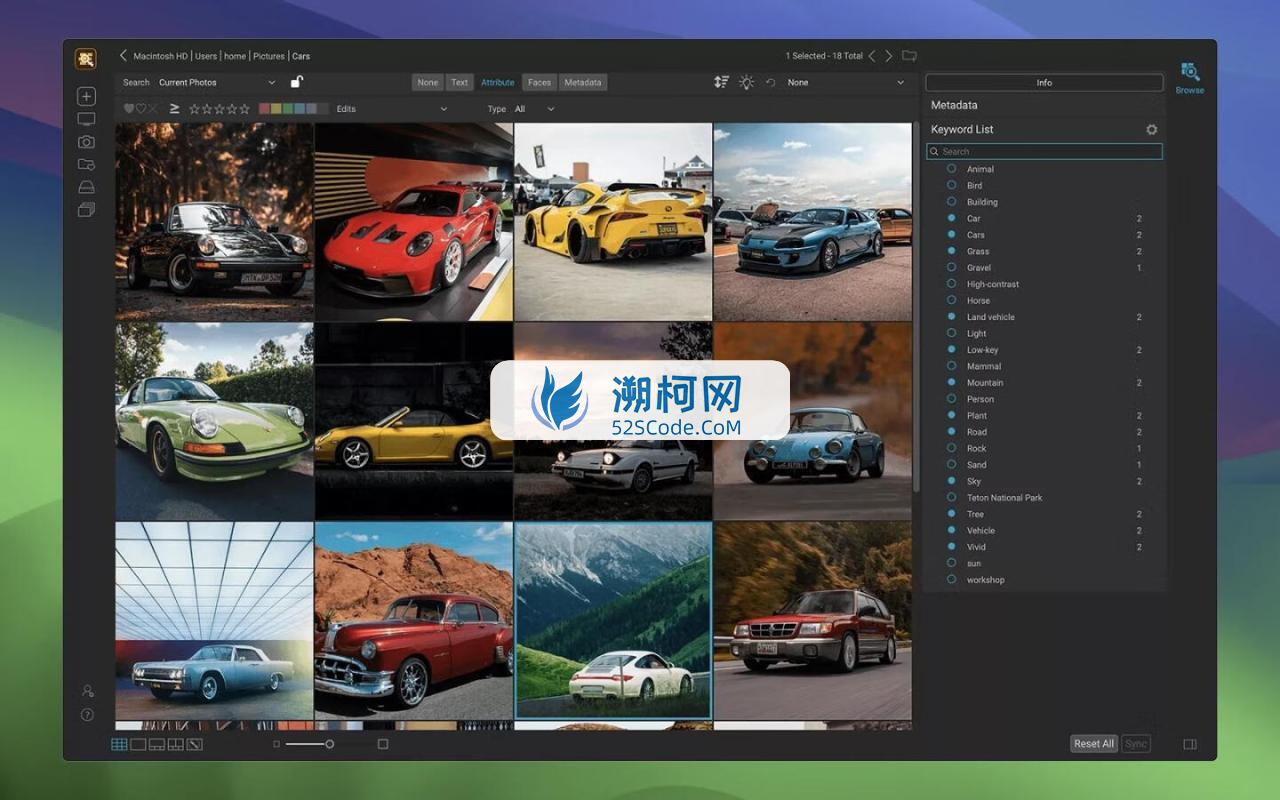Toggle the outlined heart filter

coord(141,108)
